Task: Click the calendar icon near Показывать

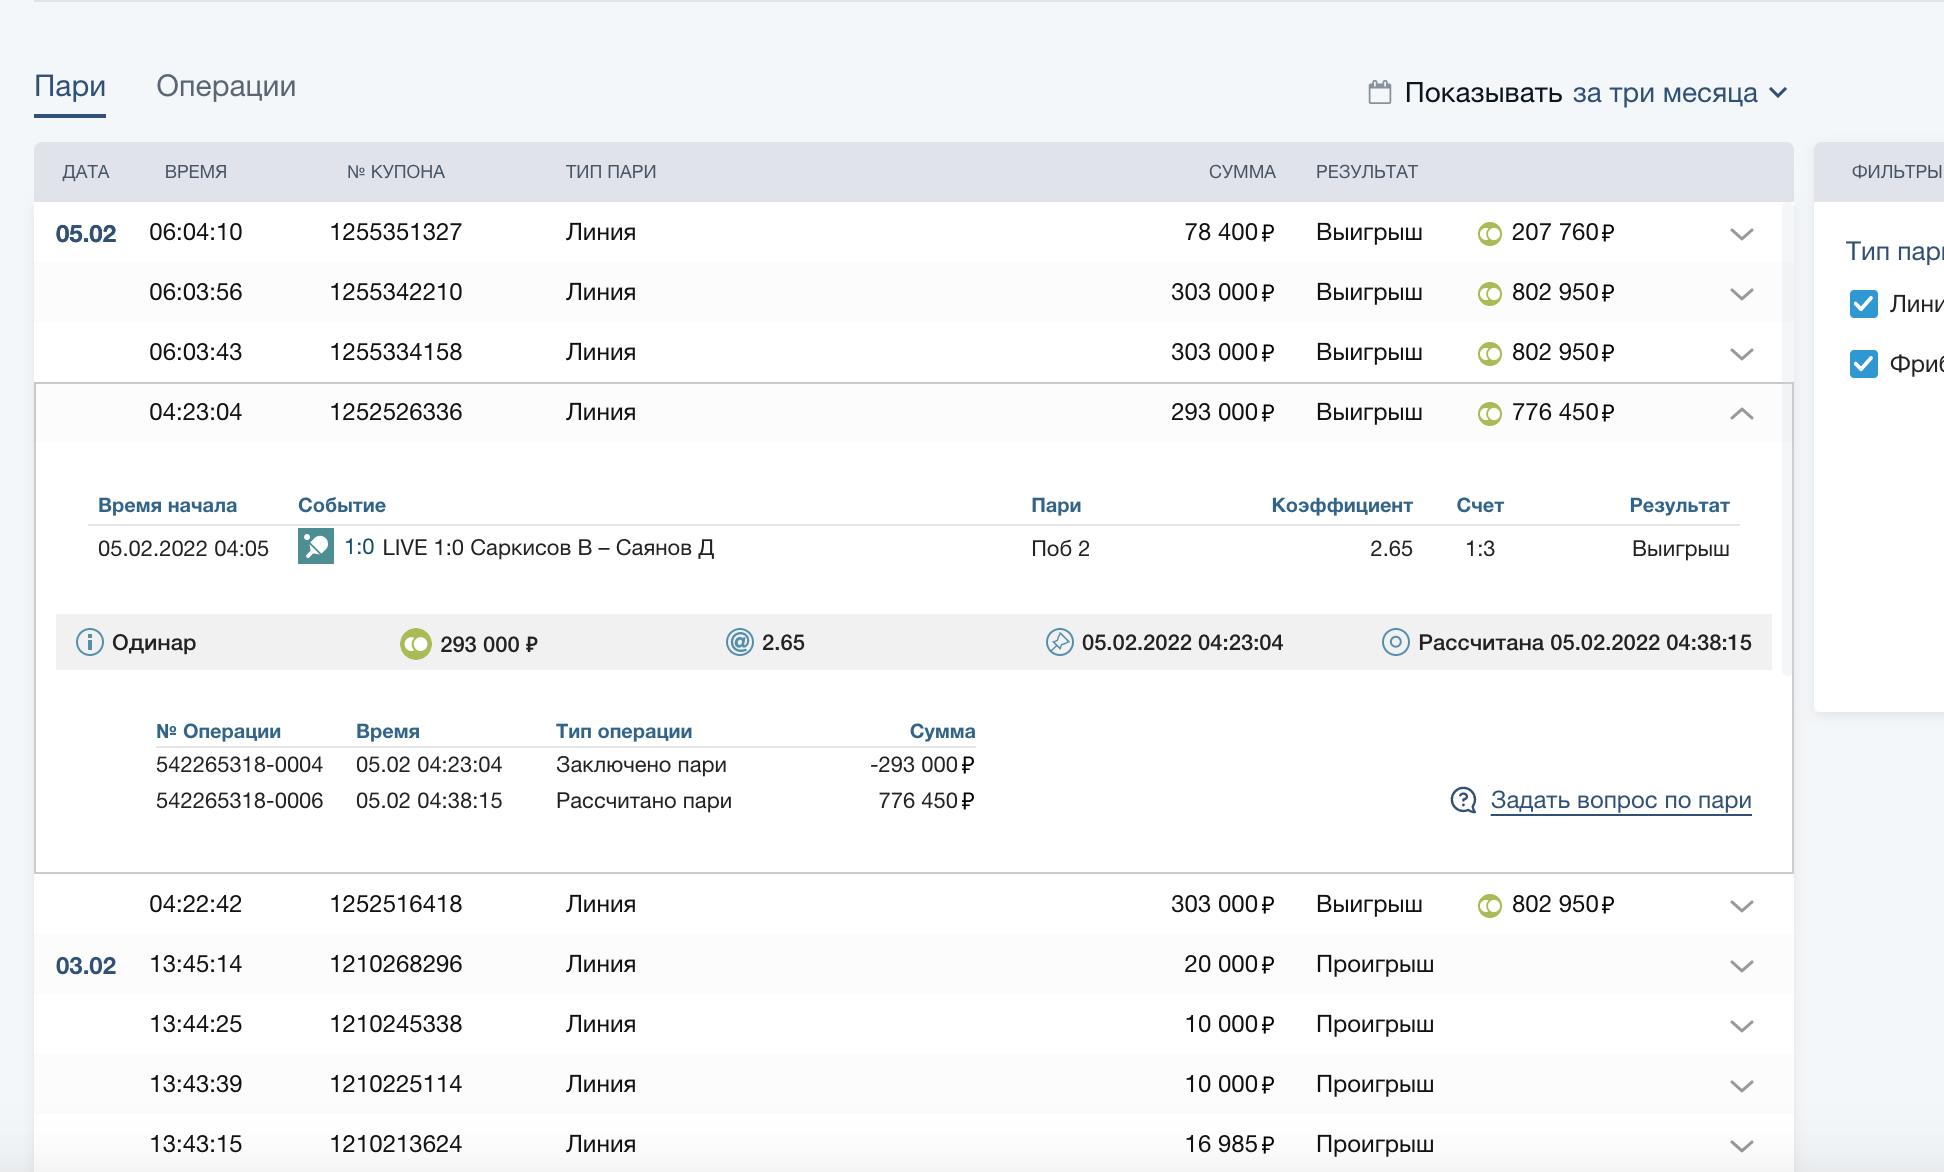Action: (1380, 93)
